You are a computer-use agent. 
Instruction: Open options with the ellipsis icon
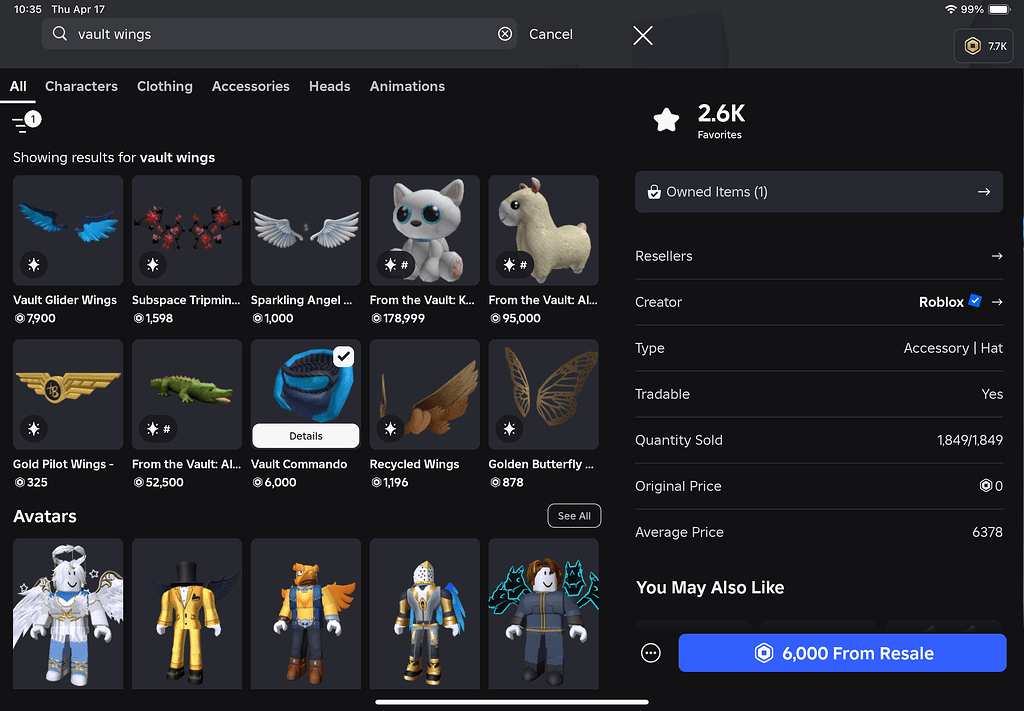coord(651,652)
